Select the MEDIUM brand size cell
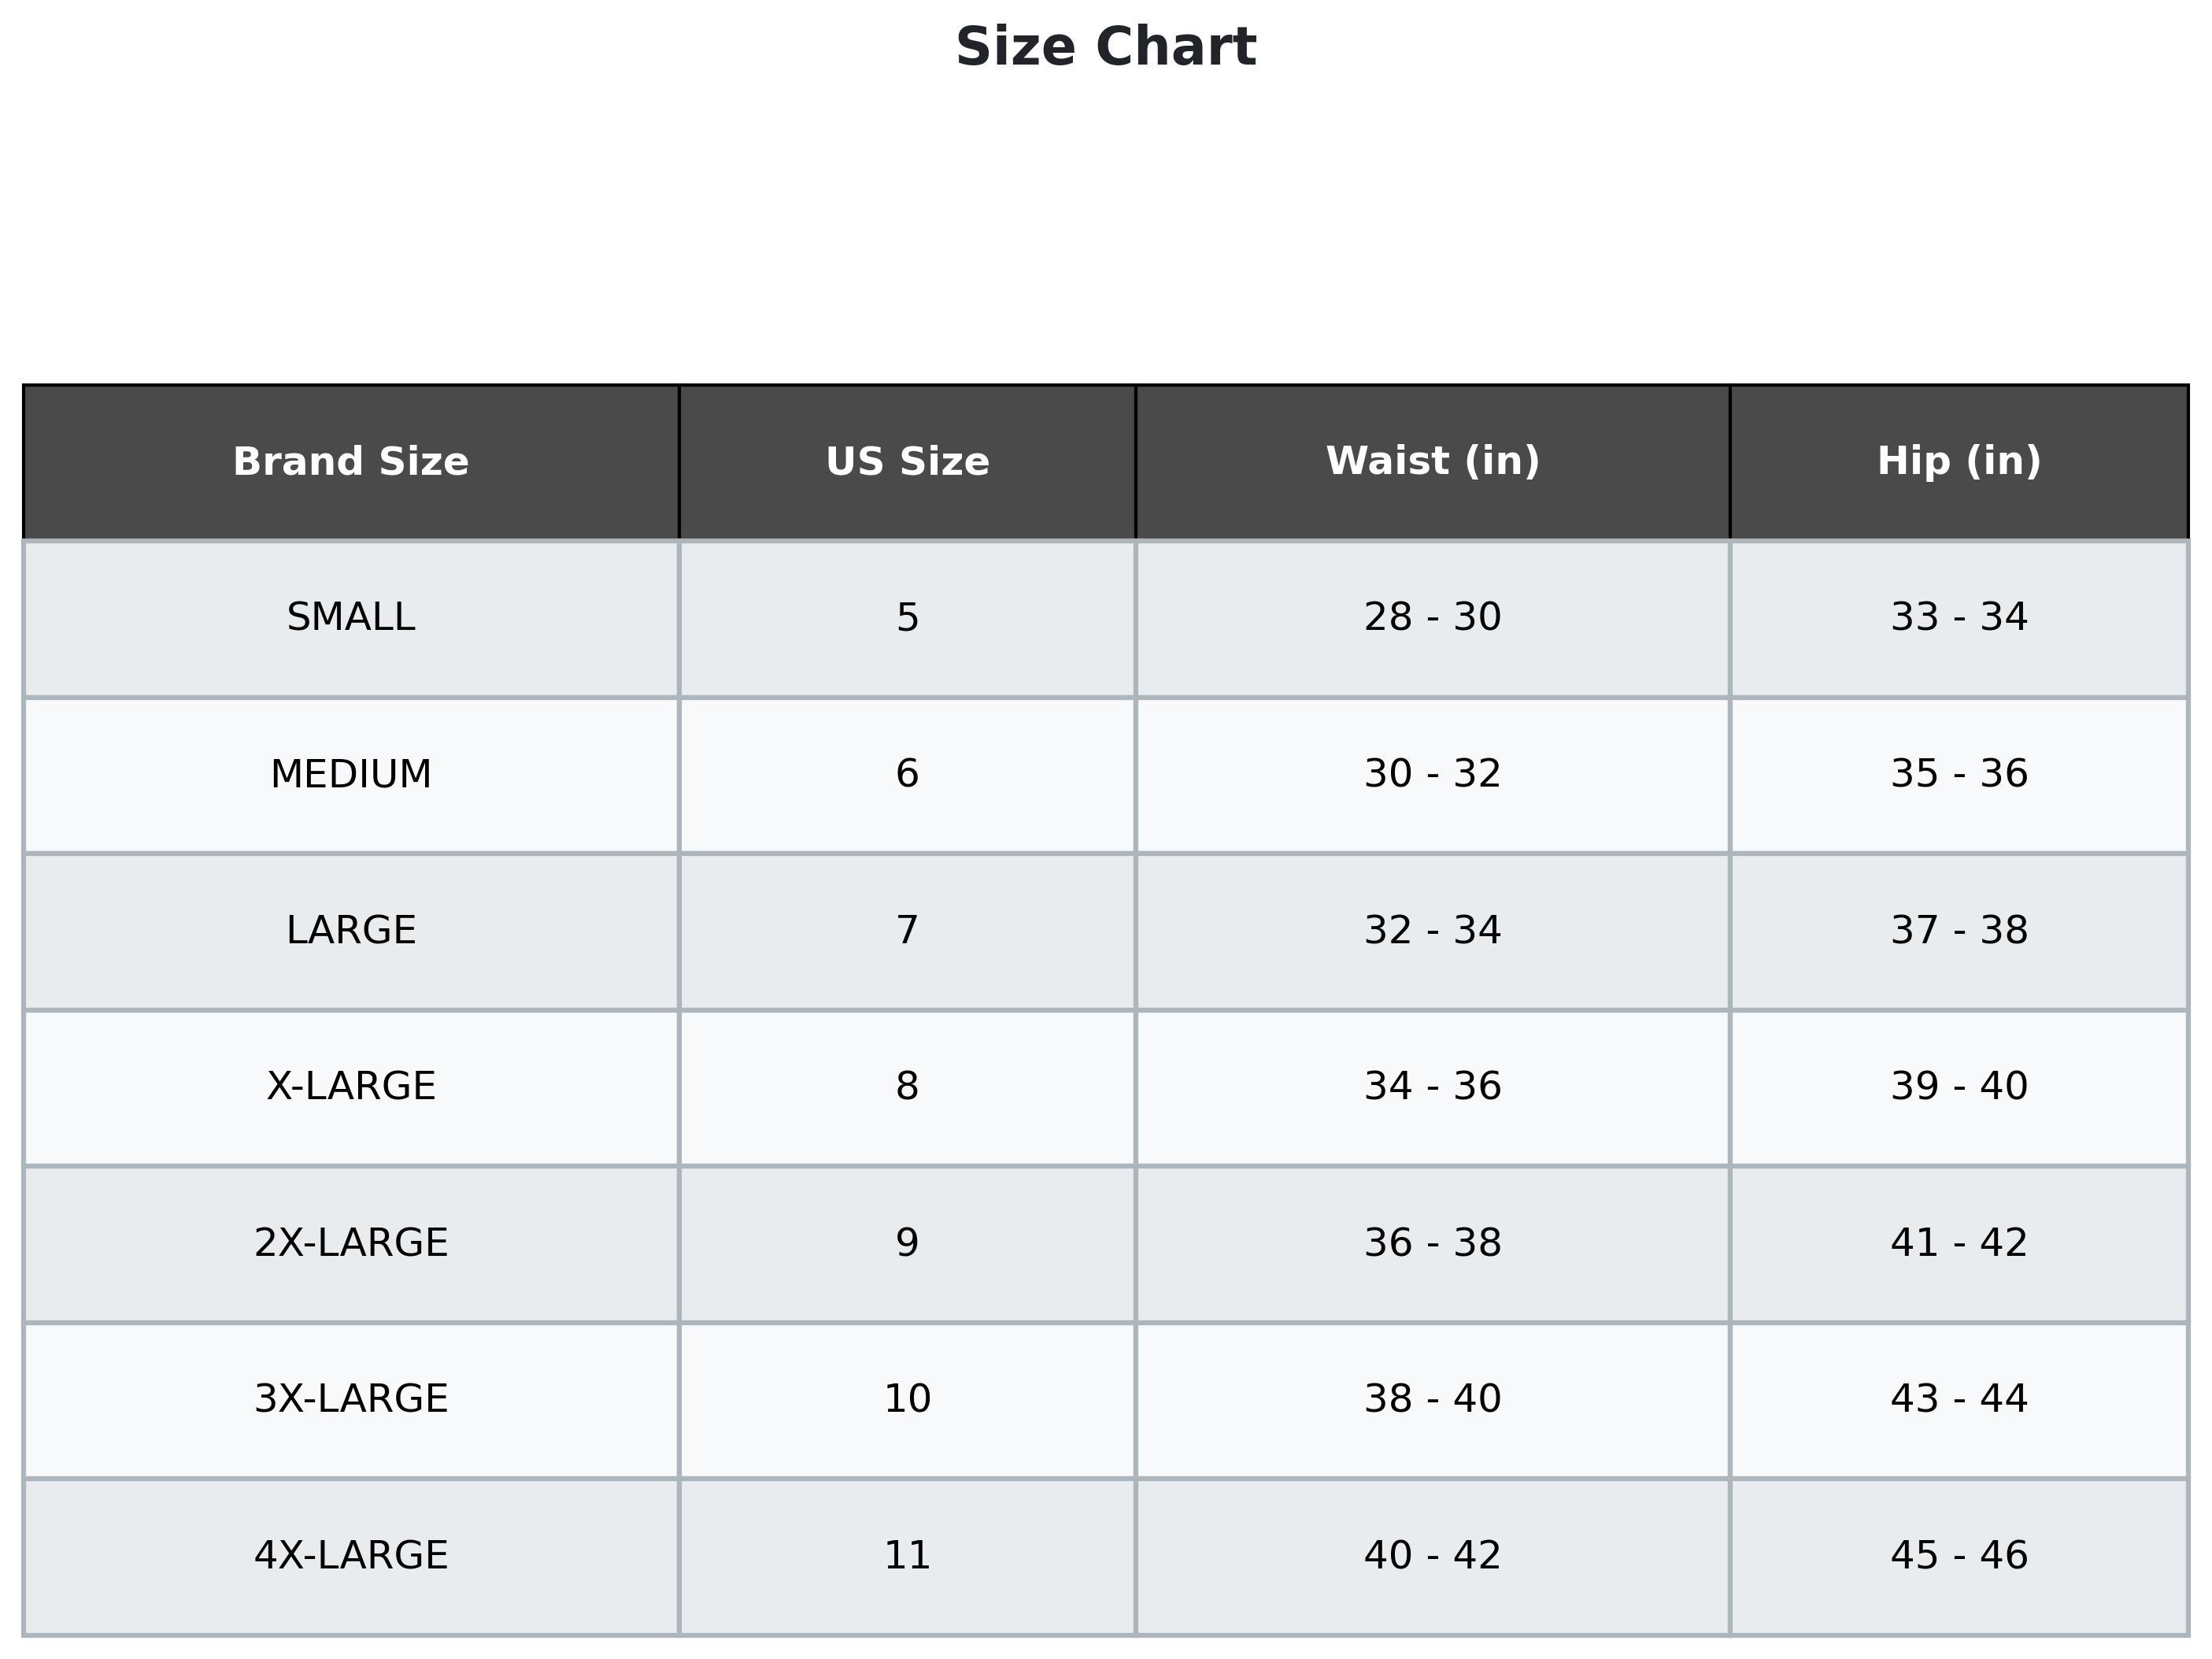This screenshot has height=1659, width=2212. click(x=351, y=774)
